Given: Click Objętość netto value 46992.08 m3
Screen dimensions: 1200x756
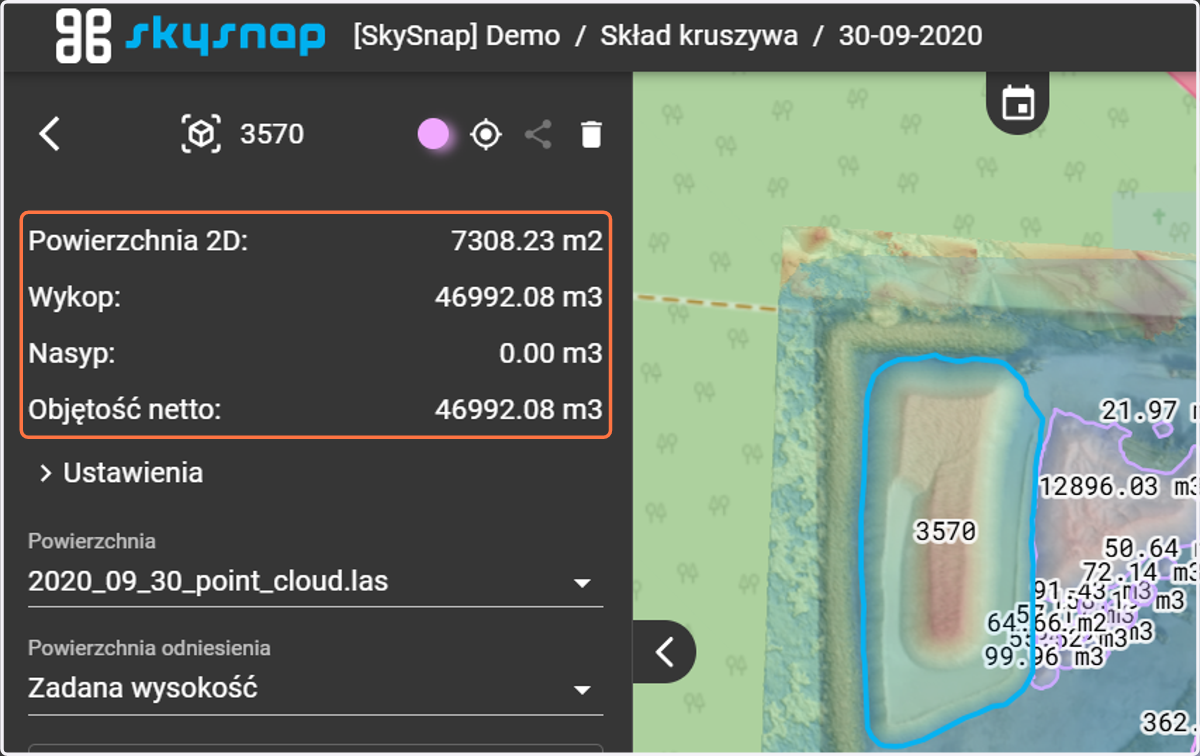Looking at the screenshot, I should pyautogui.click(x=519, y=409).
